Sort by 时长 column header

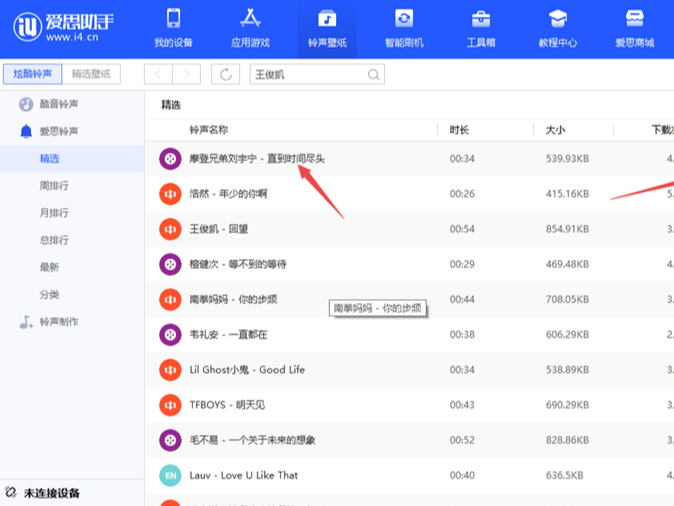pyautogui.click(x=459, y=130)
